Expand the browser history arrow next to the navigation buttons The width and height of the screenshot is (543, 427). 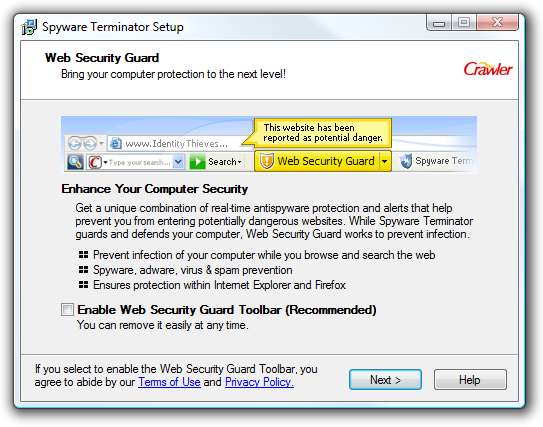(x=101, y=143)
